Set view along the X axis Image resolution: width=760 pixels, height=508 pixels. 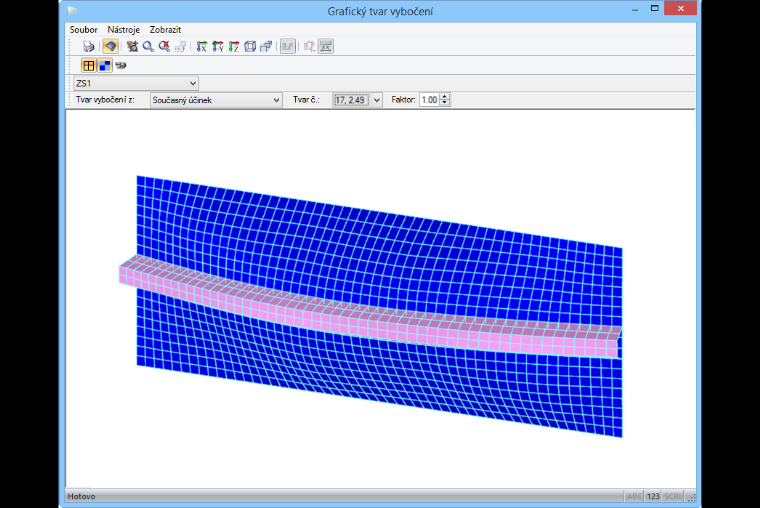coord(202,47)
